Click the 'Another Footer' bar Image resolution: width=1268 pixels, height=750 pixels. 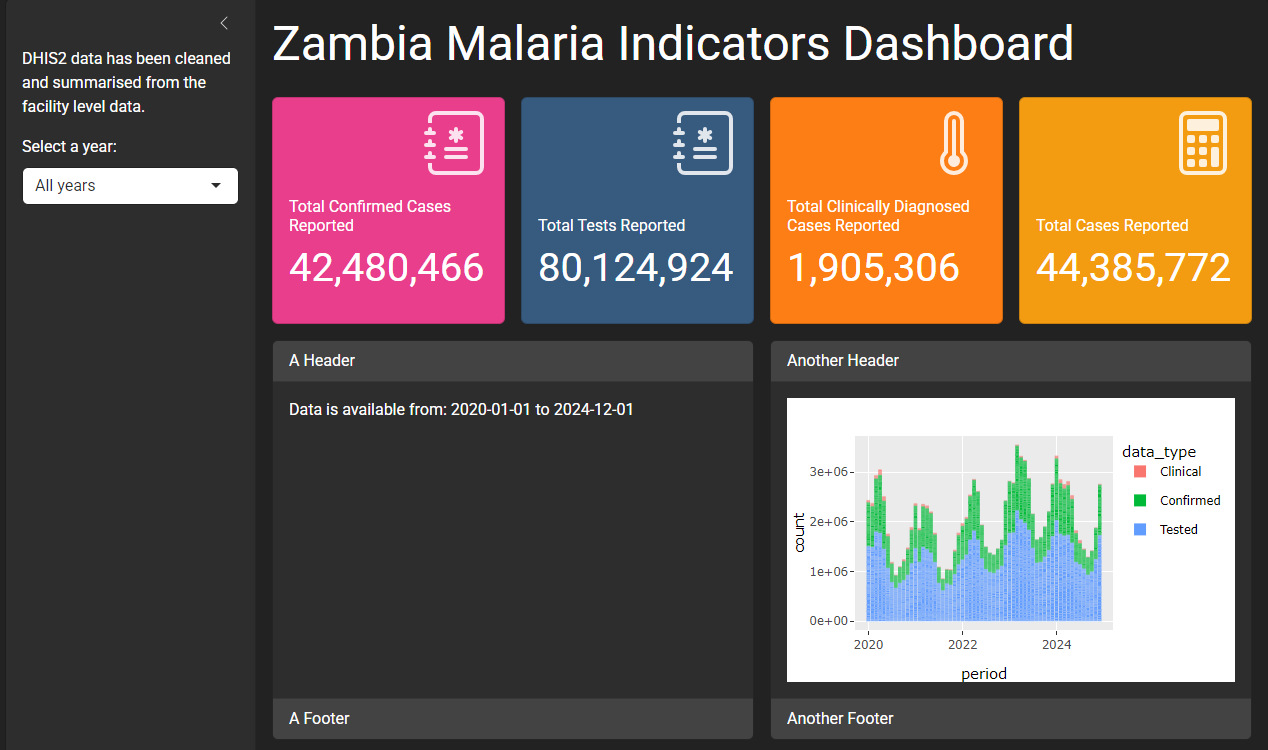pyautogui.click(x=1011, y=719)
